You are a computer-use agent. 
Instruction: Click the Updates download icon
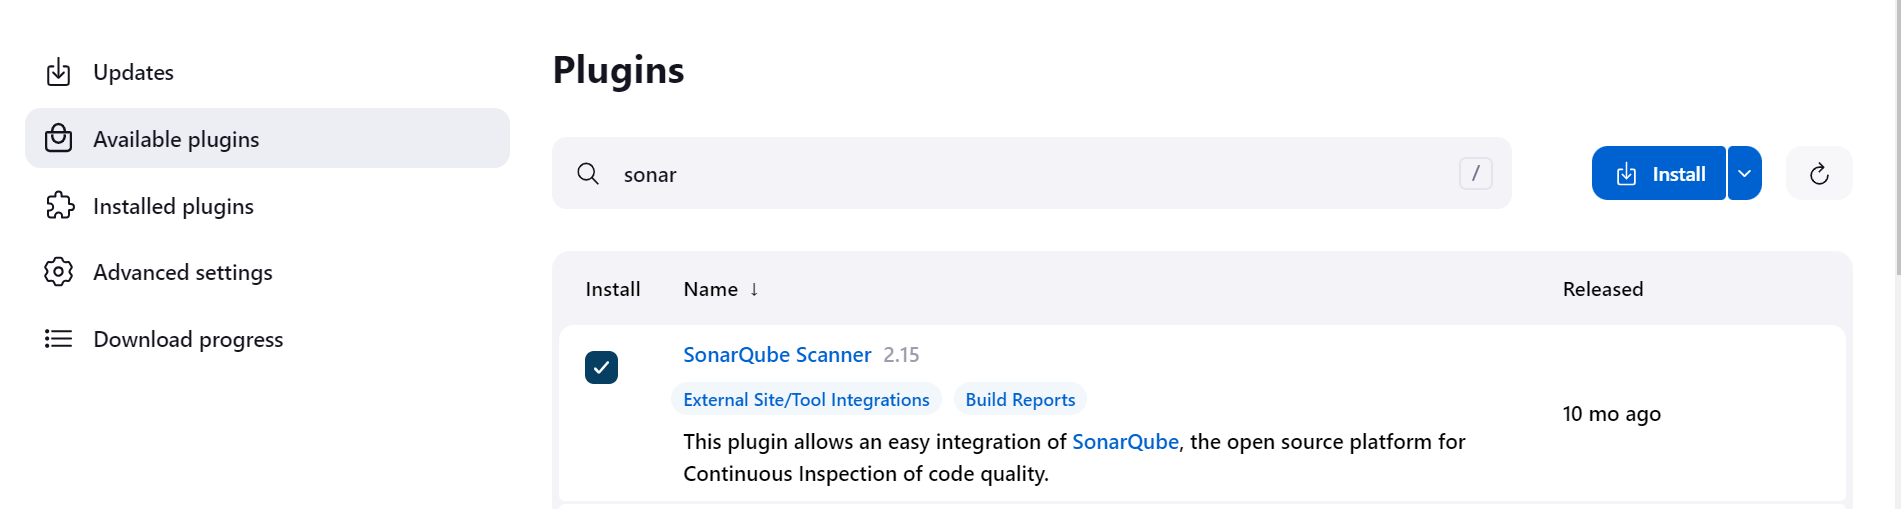tap(59, 72)
